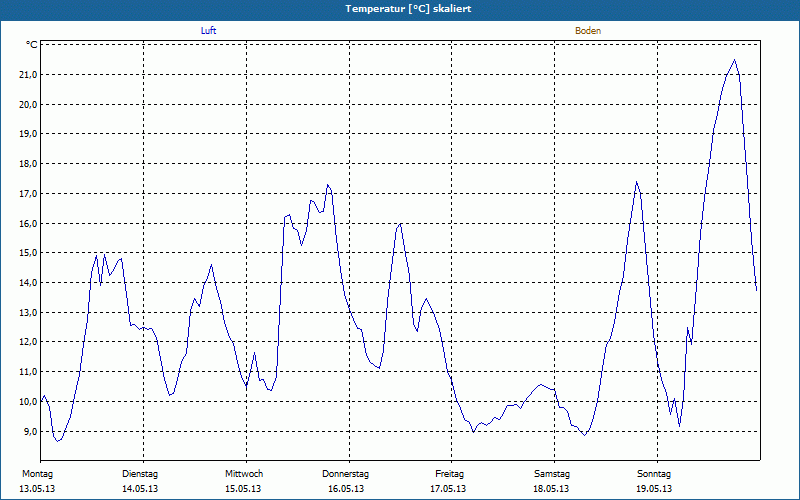Click the date 16.05.13
Viewport: 800px width, 500px height.
(346, 489)
